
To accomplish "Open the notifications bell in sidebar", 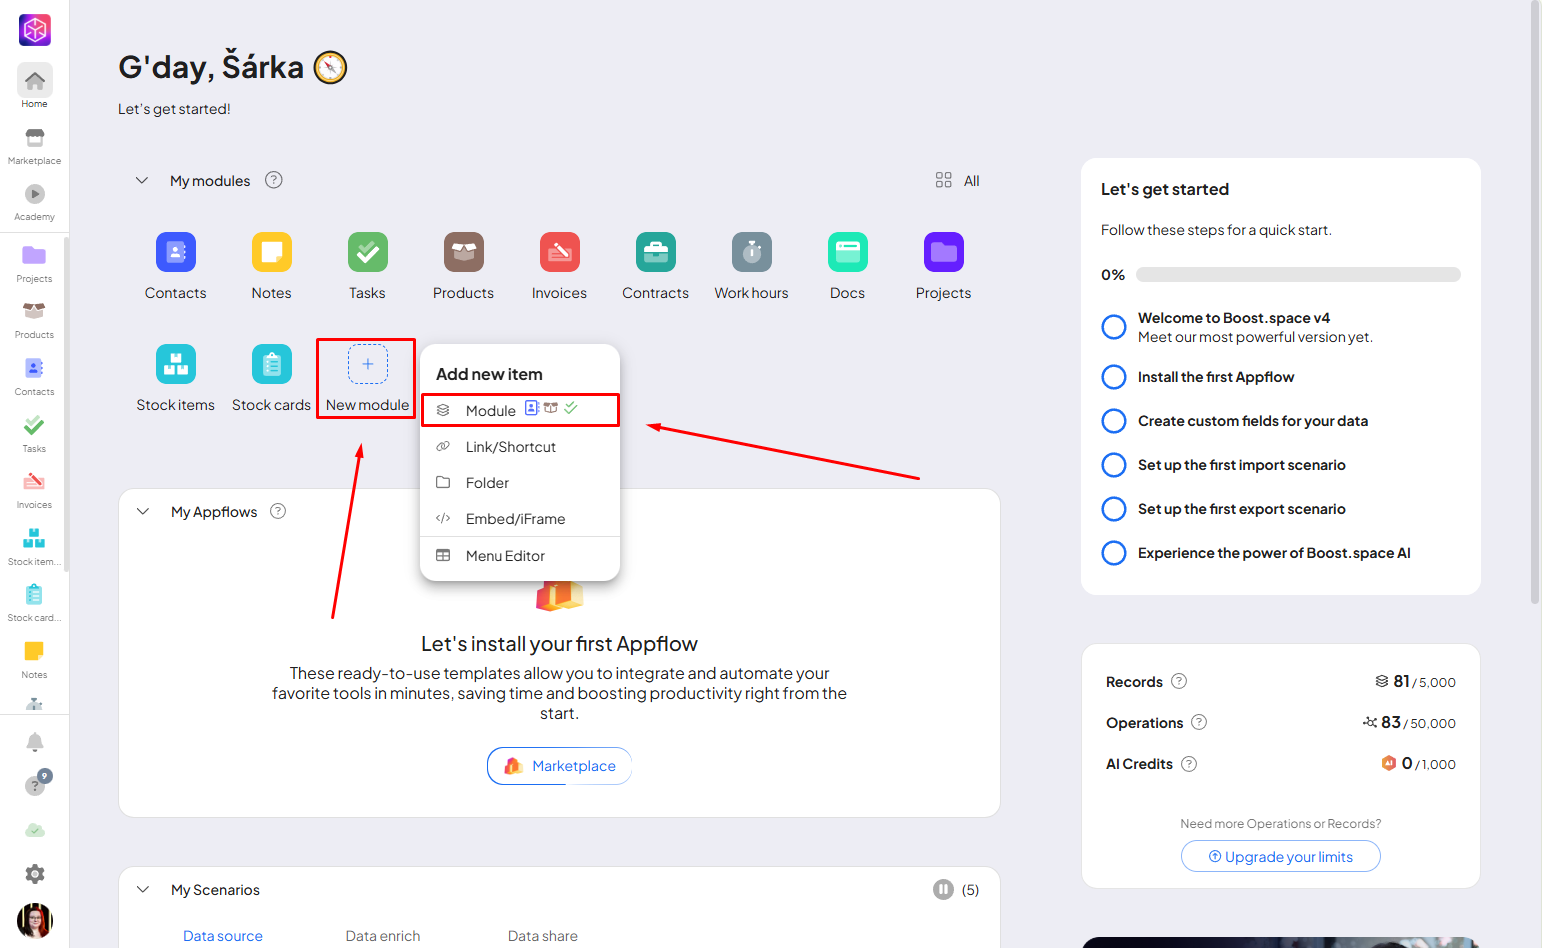I will [34, 742].
